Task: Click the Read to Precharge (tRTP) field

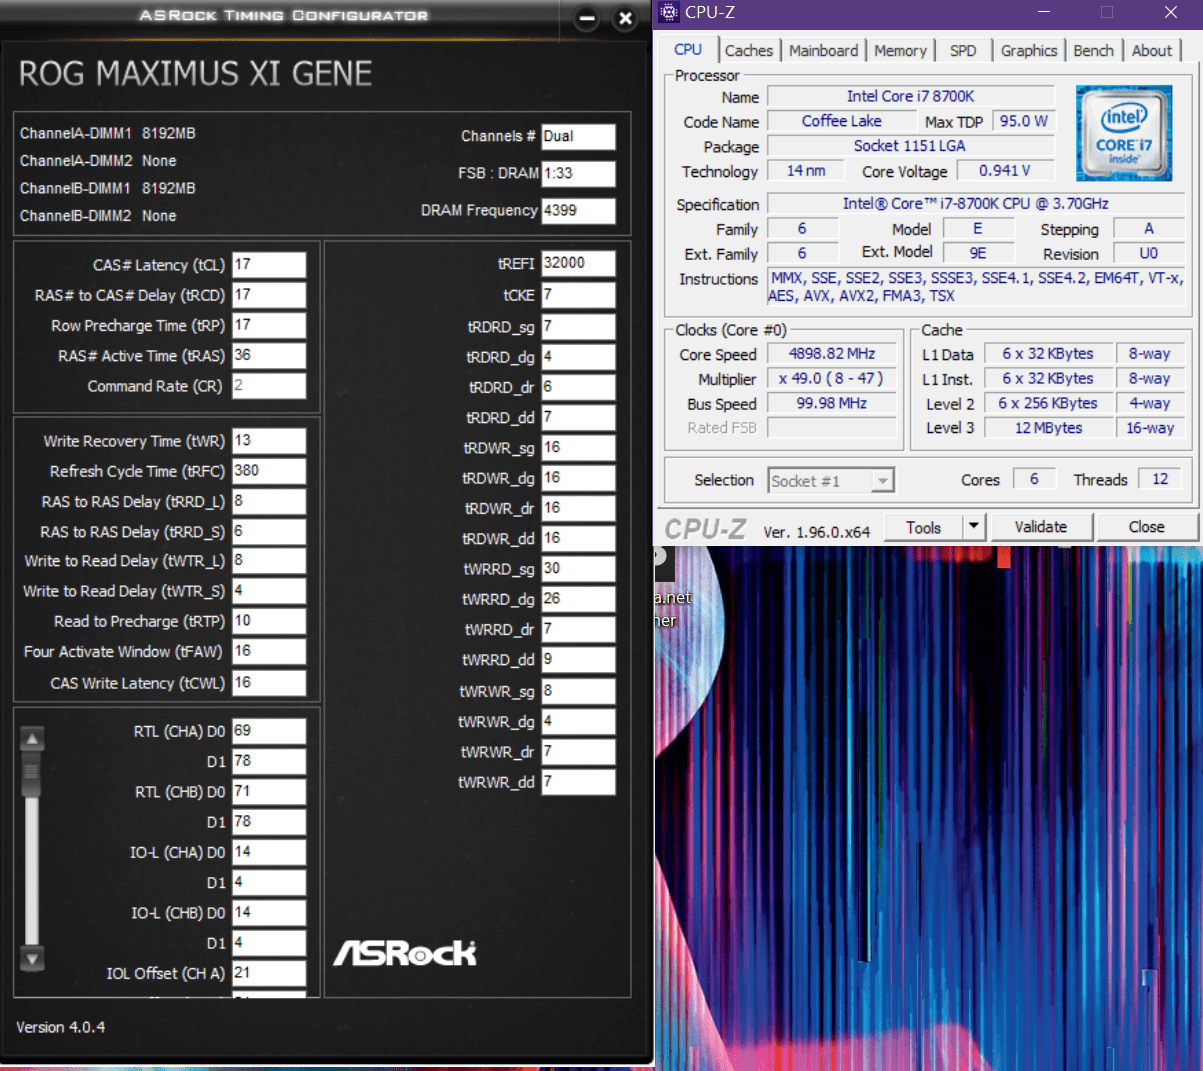Action: [x=269, y=621]
